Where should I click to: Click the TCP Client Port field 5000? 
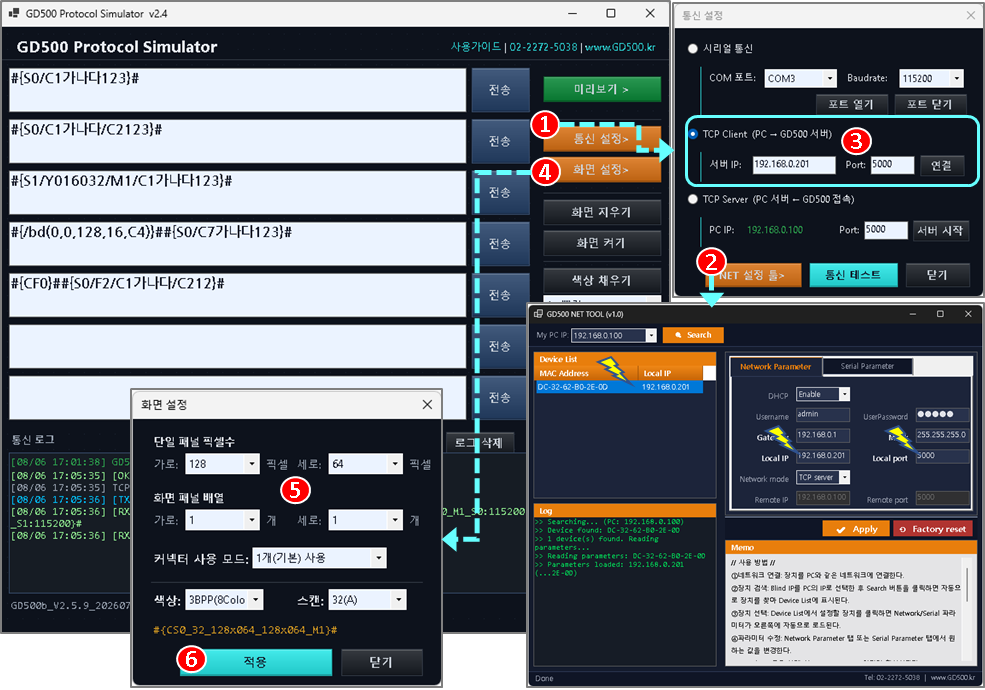892,165
